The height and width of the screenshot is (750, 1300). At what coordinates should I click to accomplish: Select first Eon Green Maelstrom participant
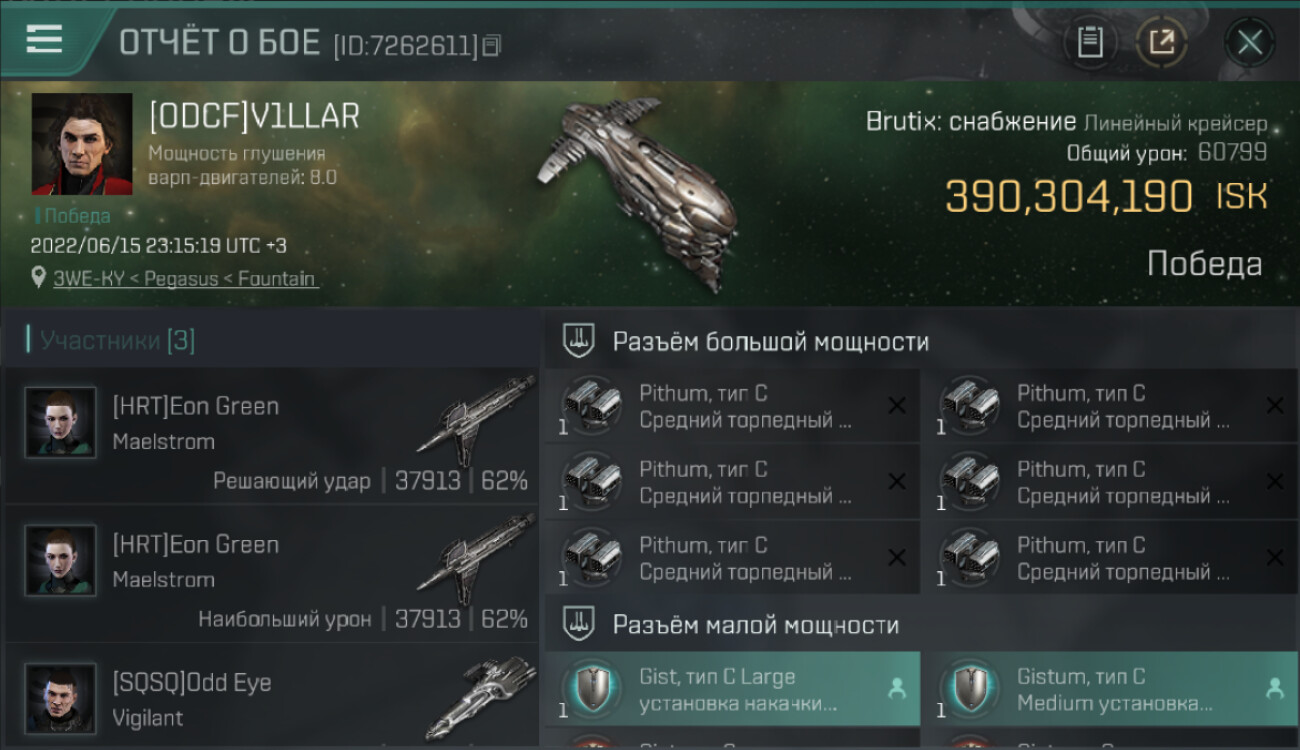(272, 436)
